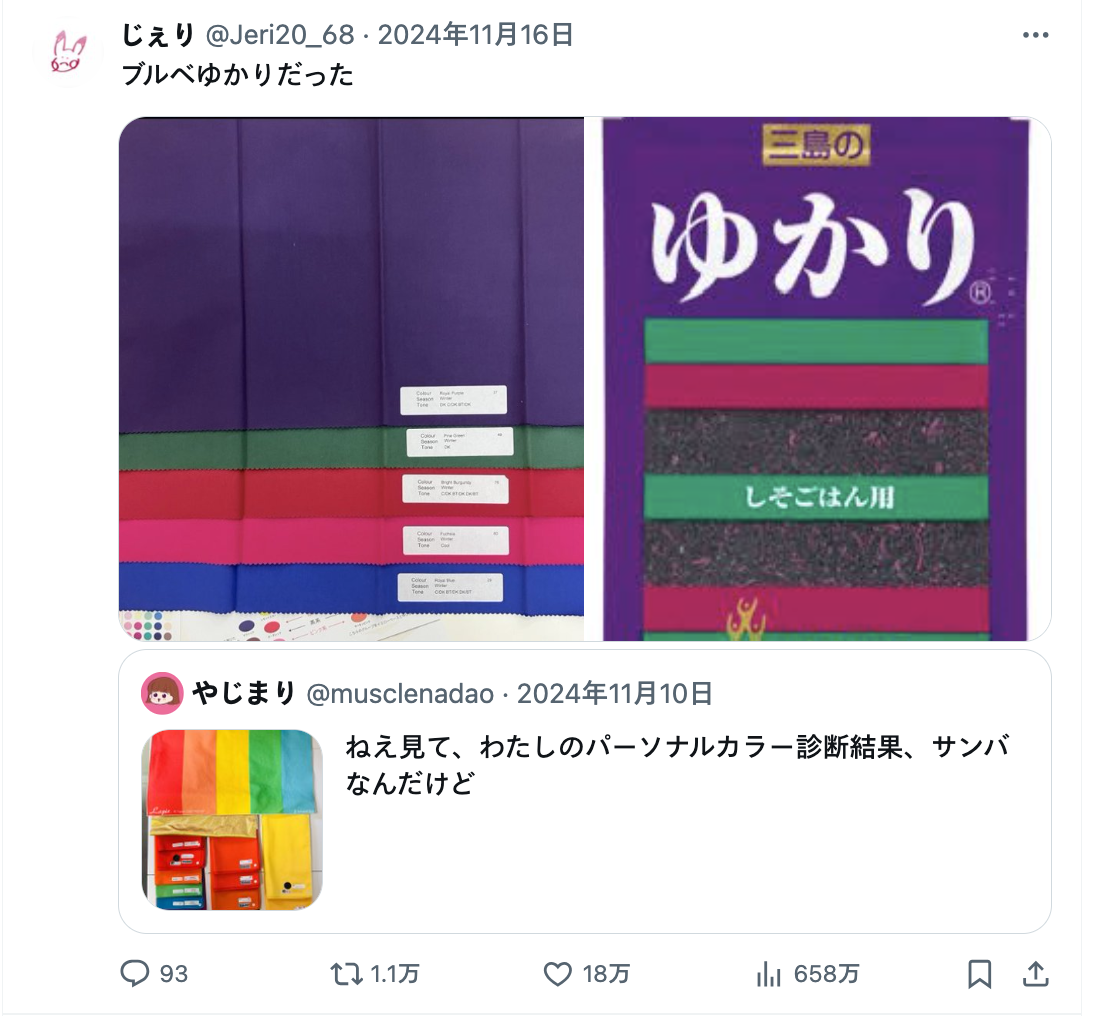Open the purple fabric swatches photo
1098x1016 pixels.
(x=352, y=379)
